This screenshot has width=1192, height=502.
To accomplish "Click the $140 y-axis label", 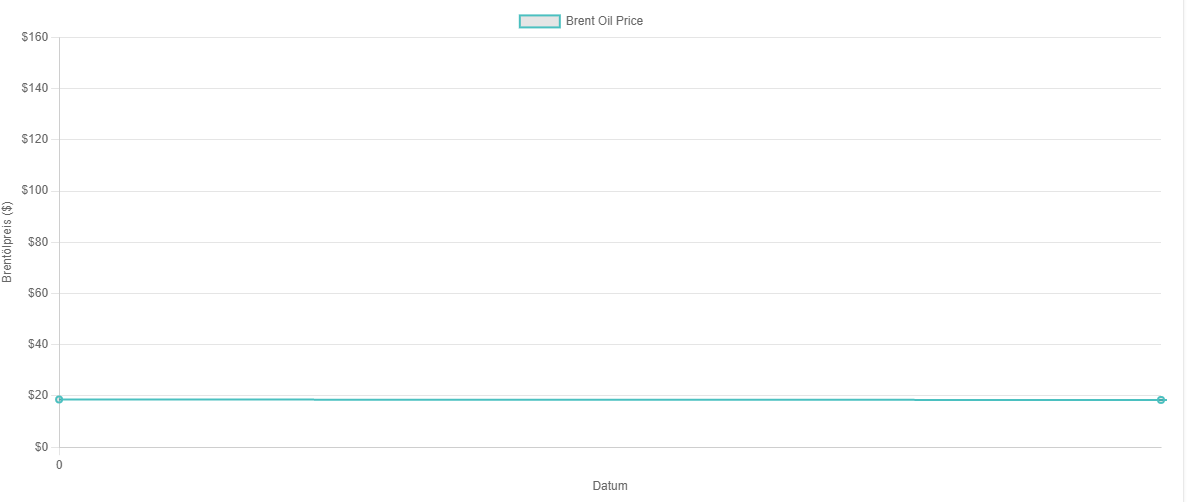I will tap(35, 88).
